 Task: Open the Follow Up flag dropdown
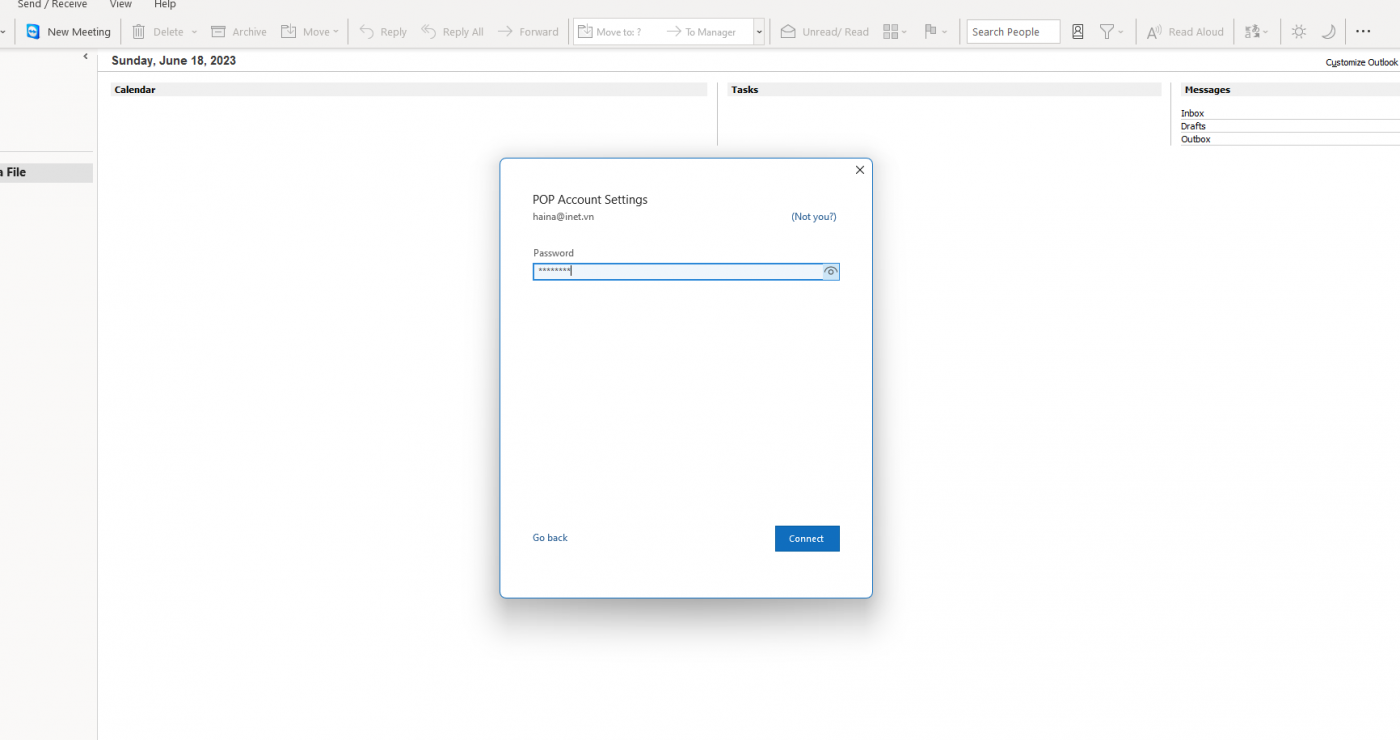pyautogui.click(x=935, y=32)
